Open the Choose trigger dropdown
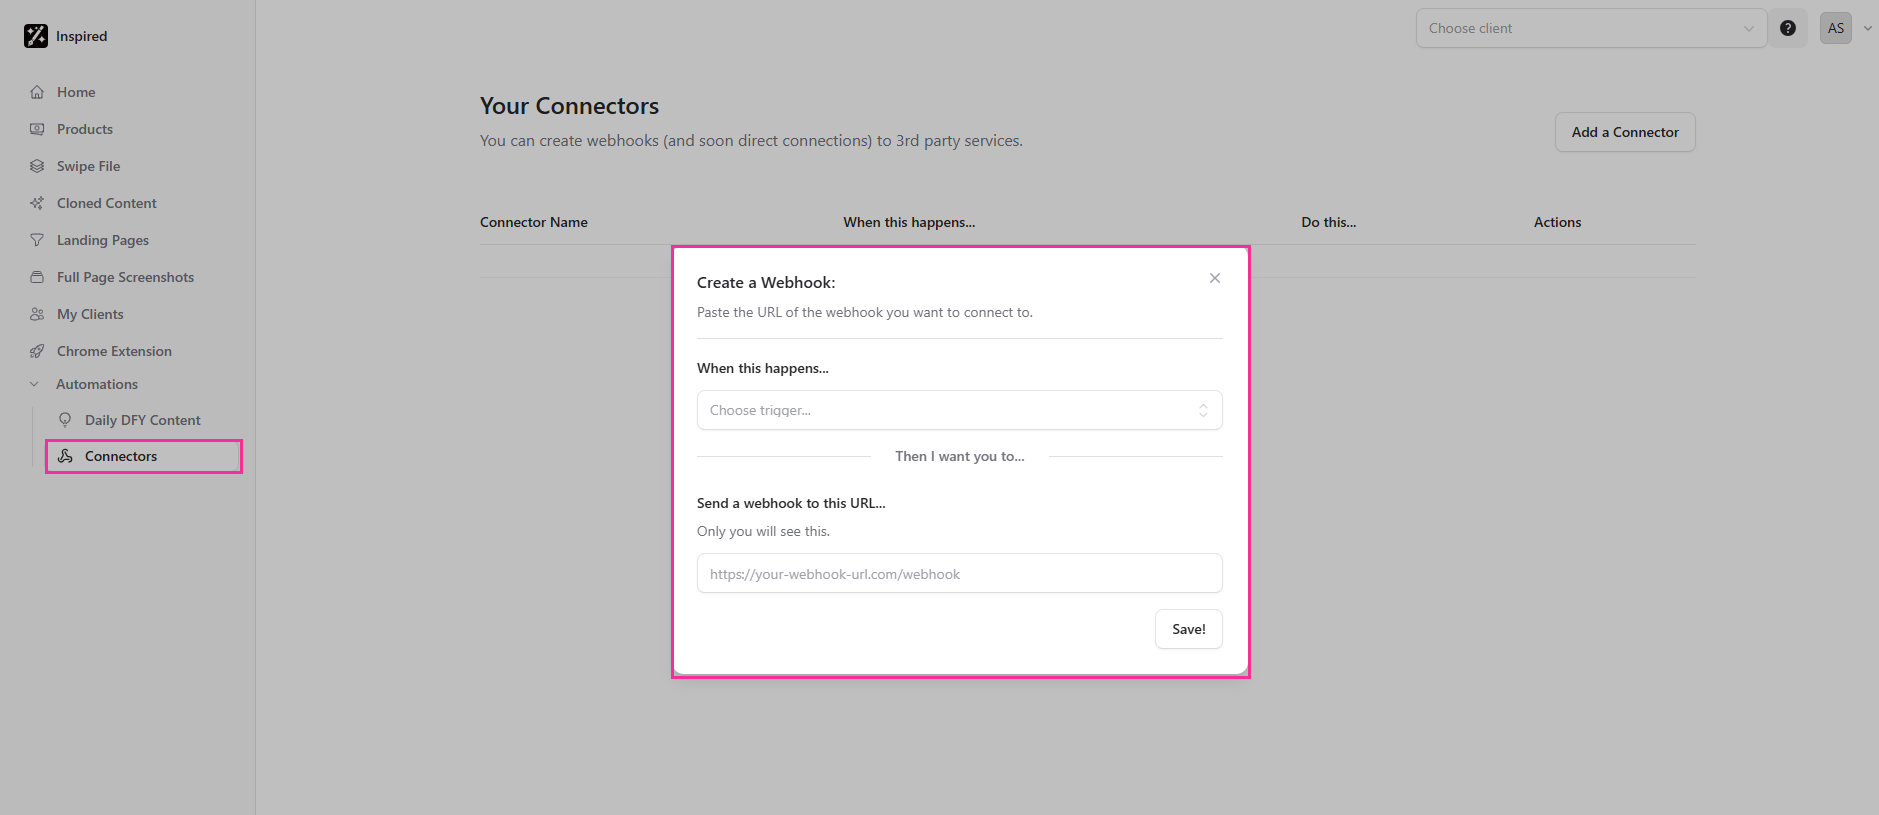This screenshot has height=815, width=1879. point(960,410)
